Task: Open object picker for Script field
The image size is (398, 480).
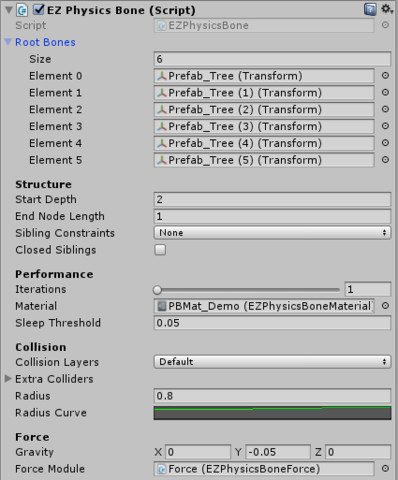Action: 385,25
